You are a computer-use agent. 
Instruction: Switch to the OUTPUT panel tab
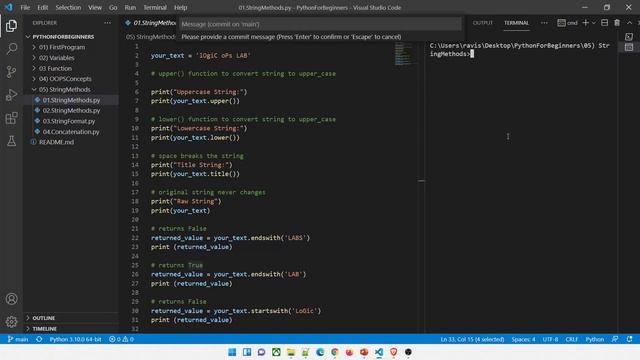[482, 23]
